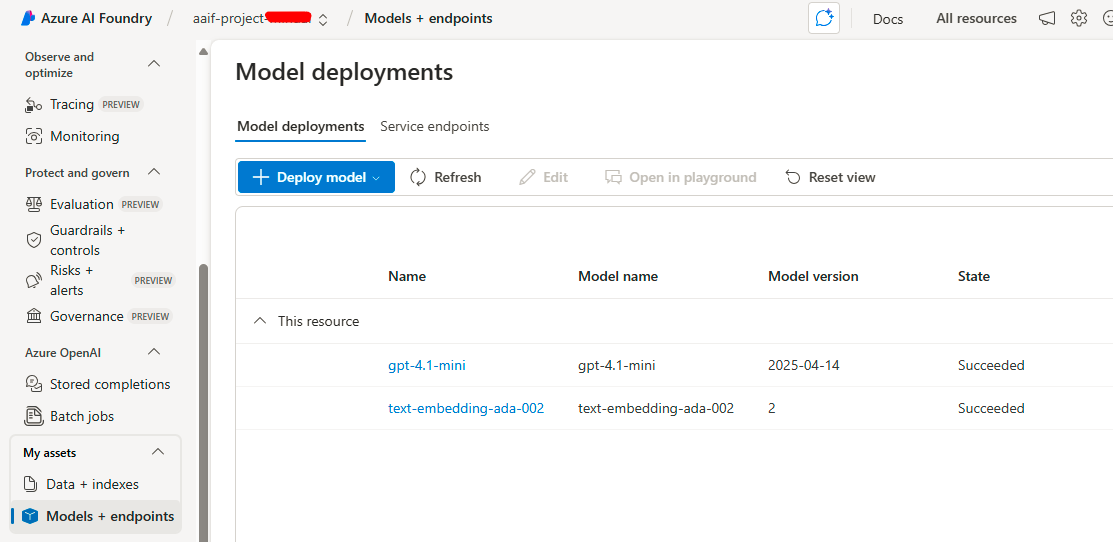Click Models + endpoints breadcrumb
Image resolution: width=1113 pixels, height=542 pixels.
tap(428, 18)
